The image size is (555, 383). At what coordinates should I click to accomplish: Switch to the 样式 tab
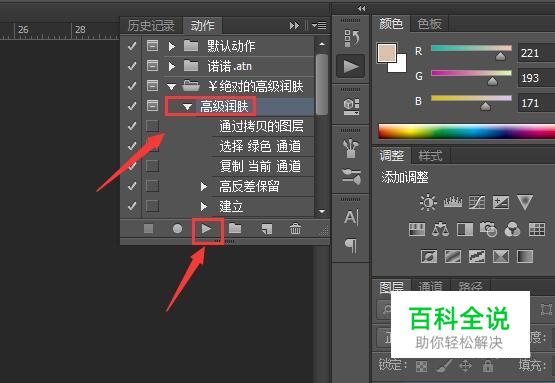point(430,156)
